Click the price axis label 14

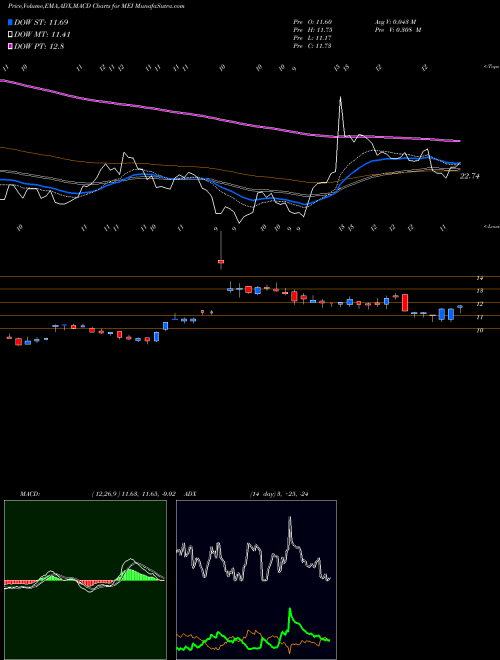pos(479,278)
